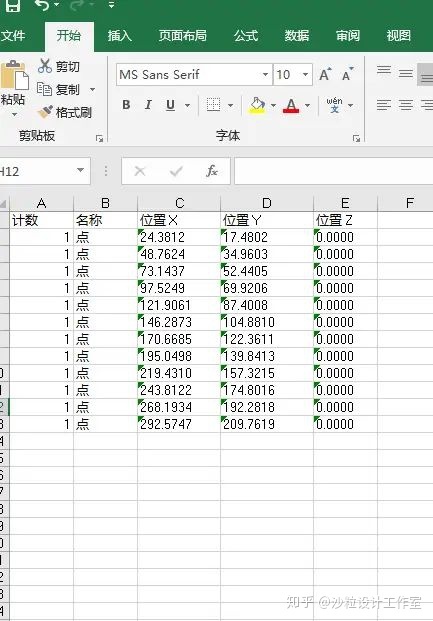Click the formula bar Cancel X icon

click(x=140, y=171)
